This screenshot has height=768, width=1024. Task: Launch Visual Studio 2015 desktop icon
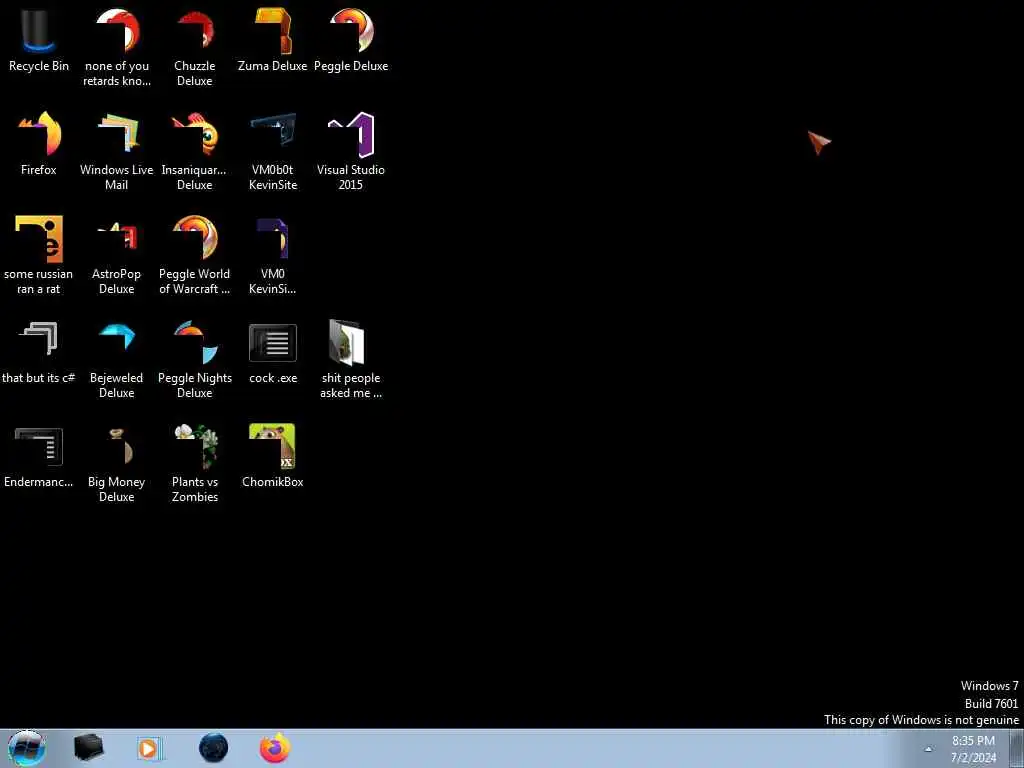[x=351, y=152]
